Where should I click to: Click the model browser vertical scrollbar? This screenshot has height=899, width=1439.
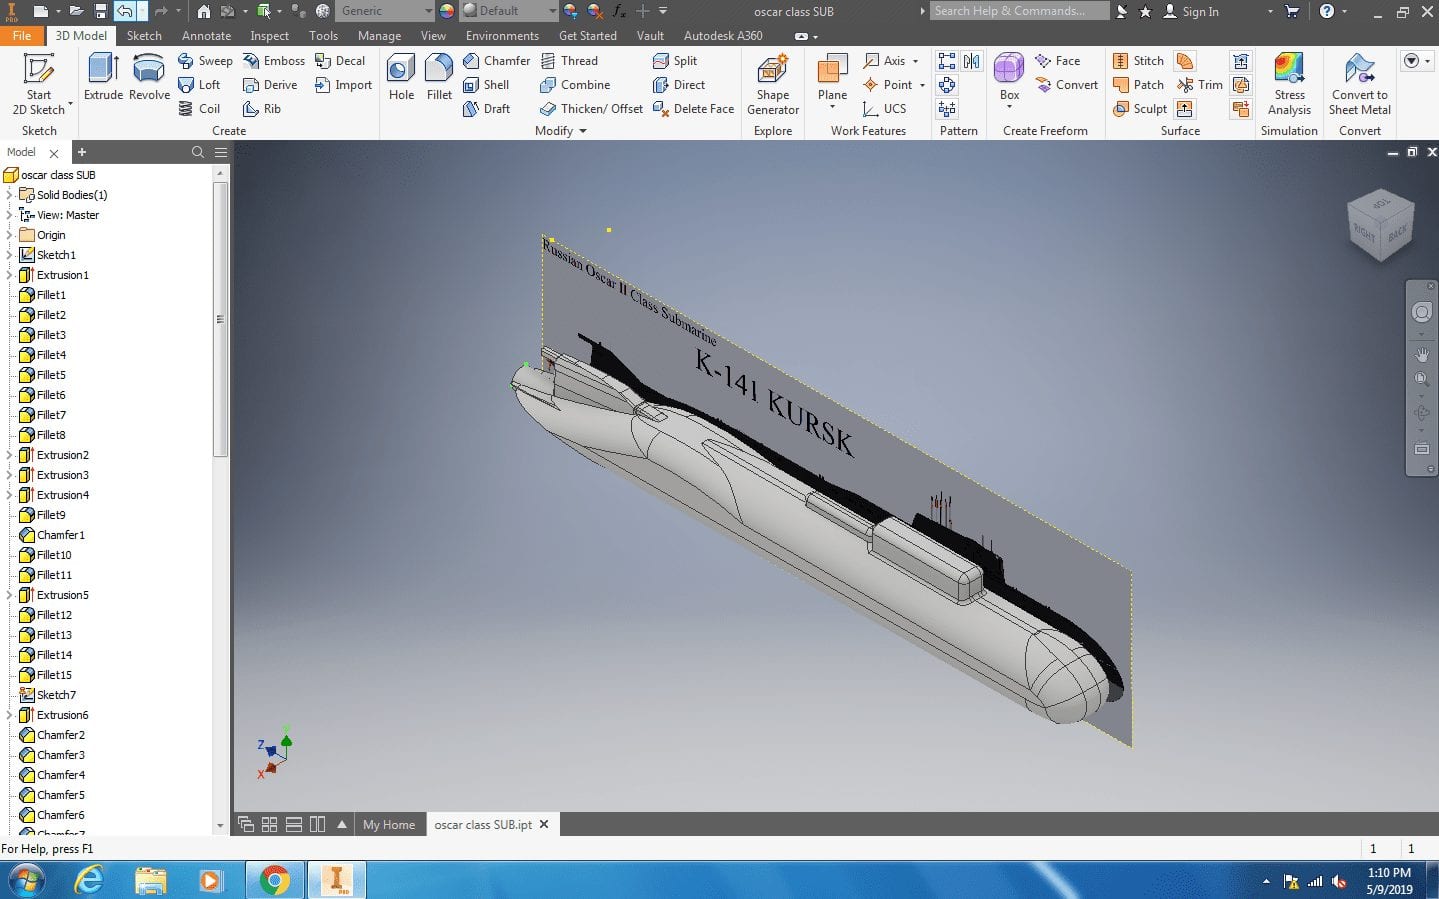click(220, 320)
